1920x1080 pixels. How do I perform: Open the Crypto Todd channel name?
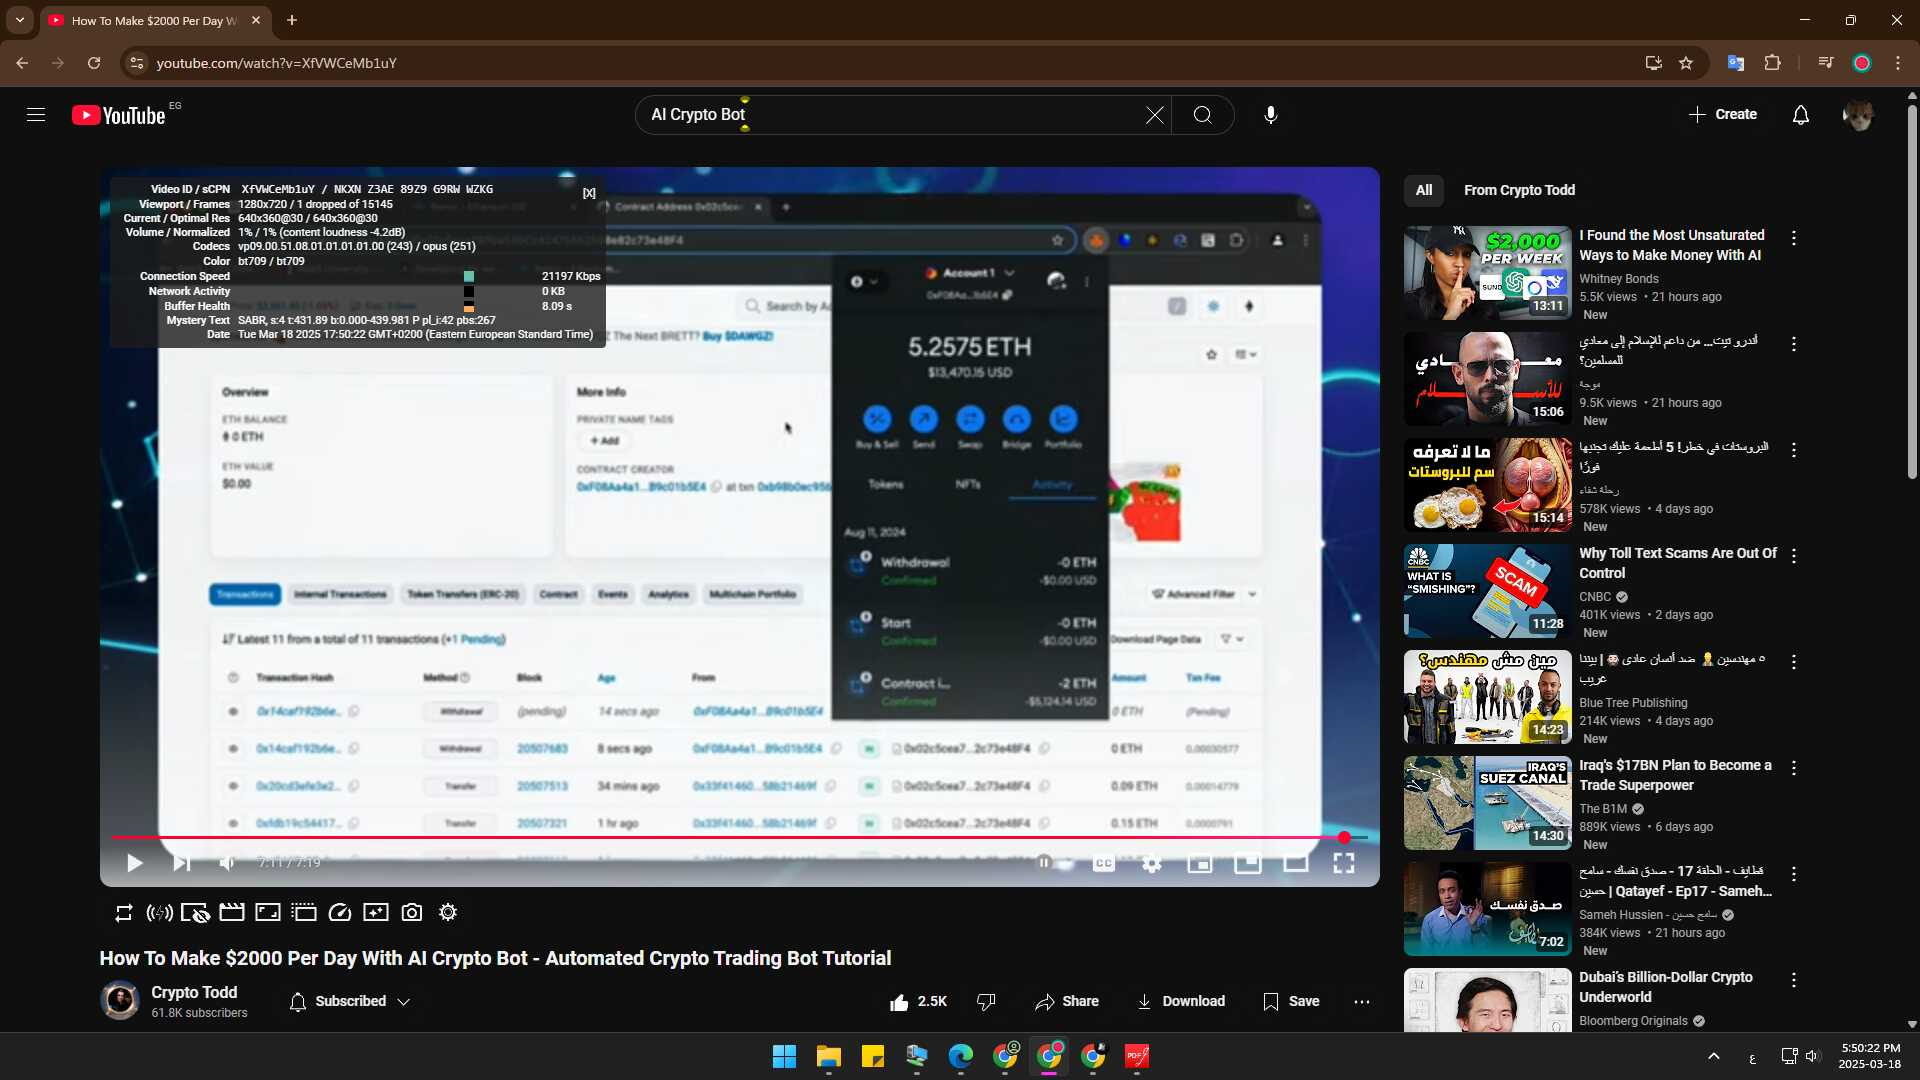194,992
